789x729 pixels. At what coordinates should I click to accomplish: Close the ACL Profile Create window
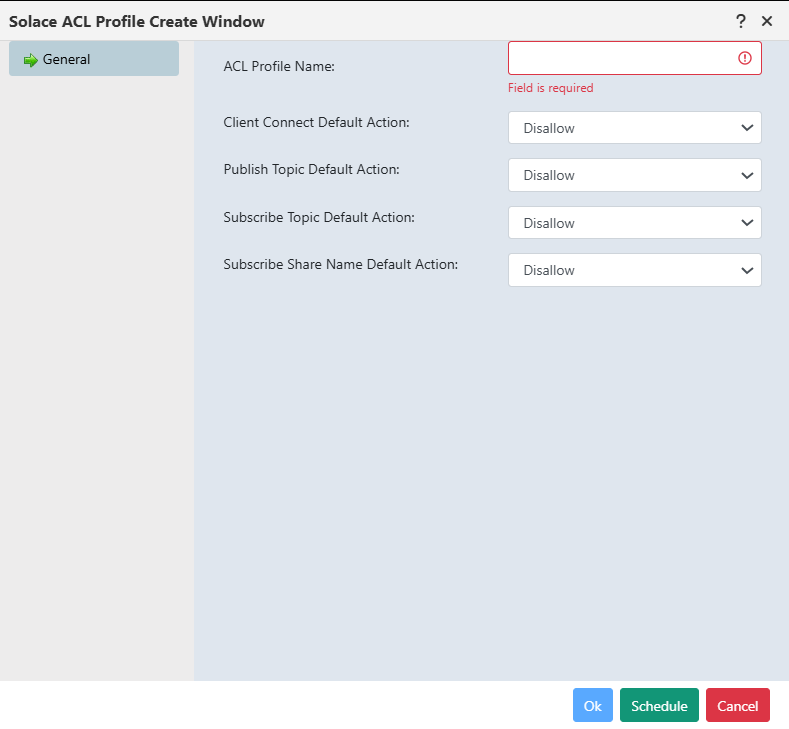click(x=766, y=21)
